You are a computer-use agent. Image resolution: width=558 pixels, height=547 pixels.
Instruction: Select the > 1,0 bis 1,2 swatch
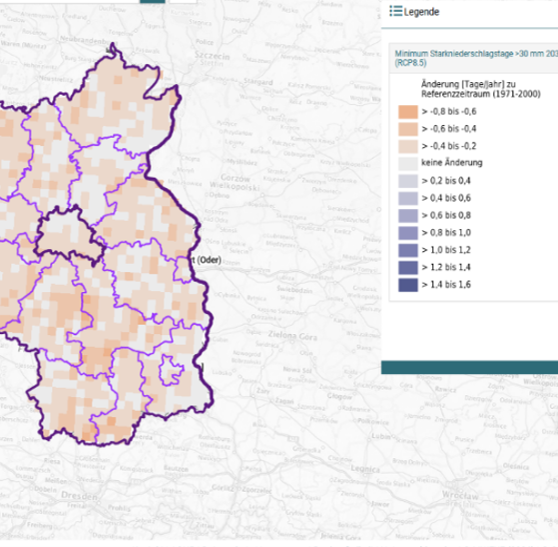408,250
